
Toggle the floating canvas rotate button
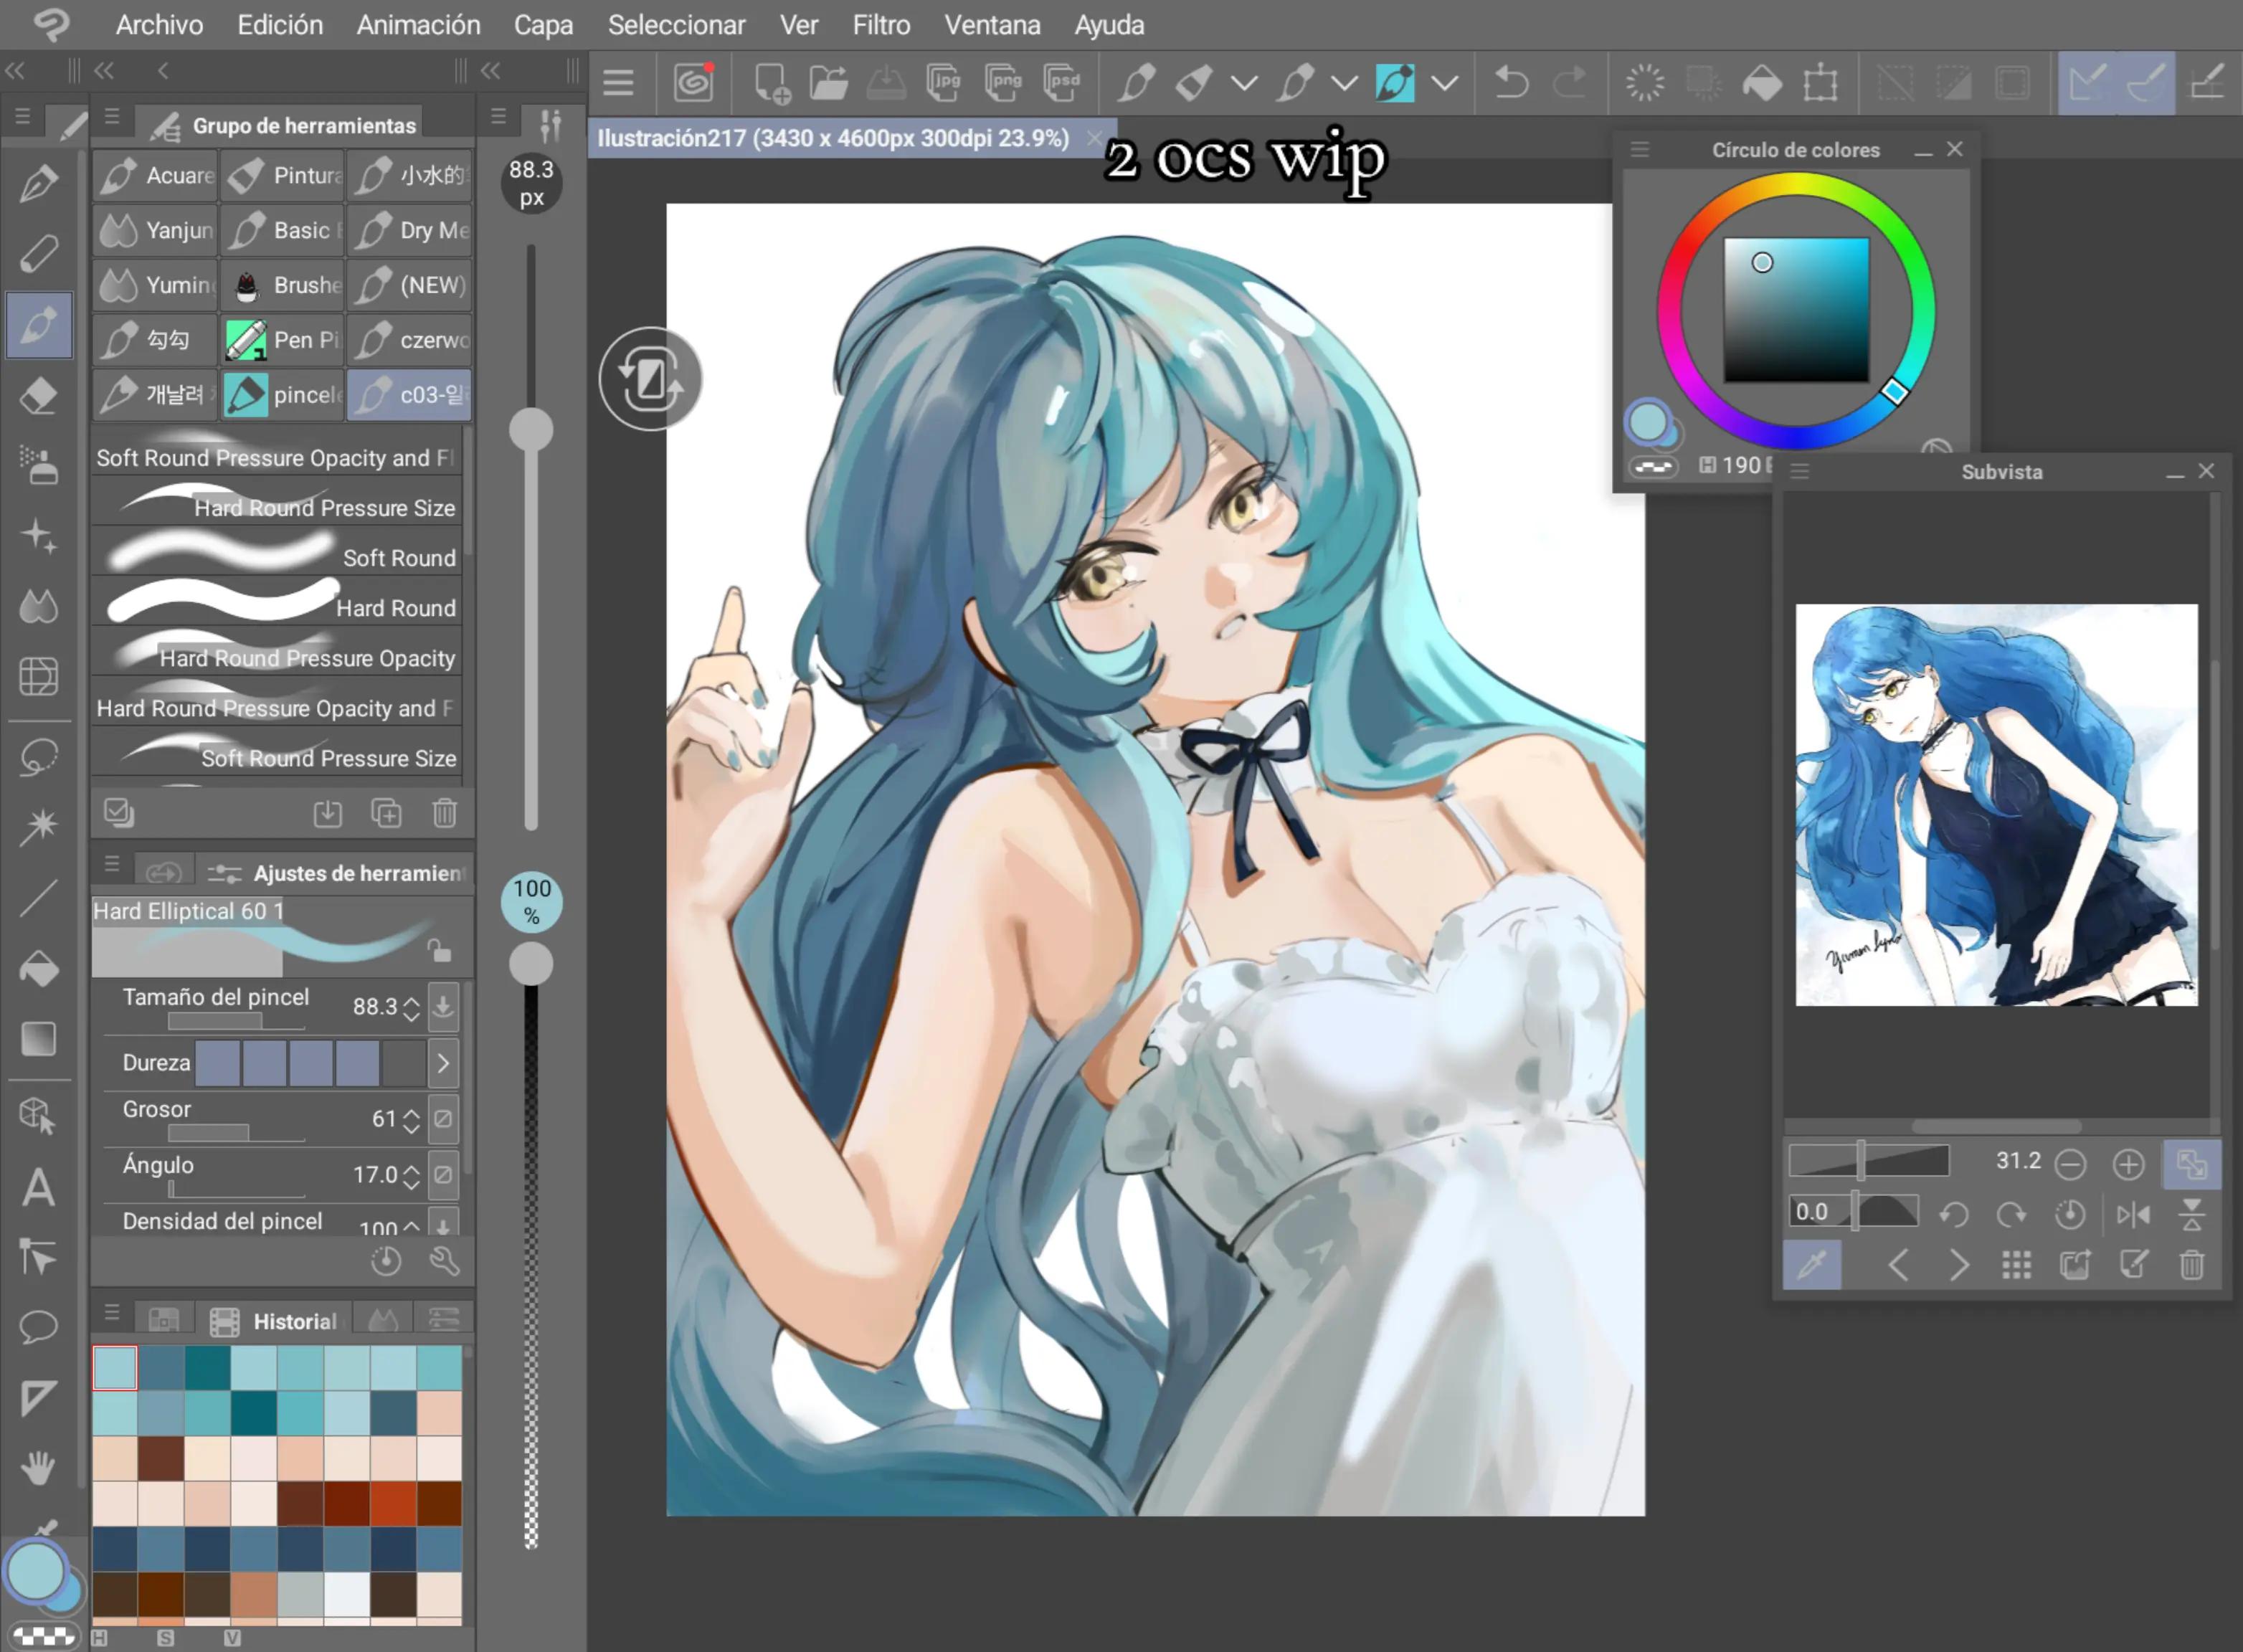651,379
